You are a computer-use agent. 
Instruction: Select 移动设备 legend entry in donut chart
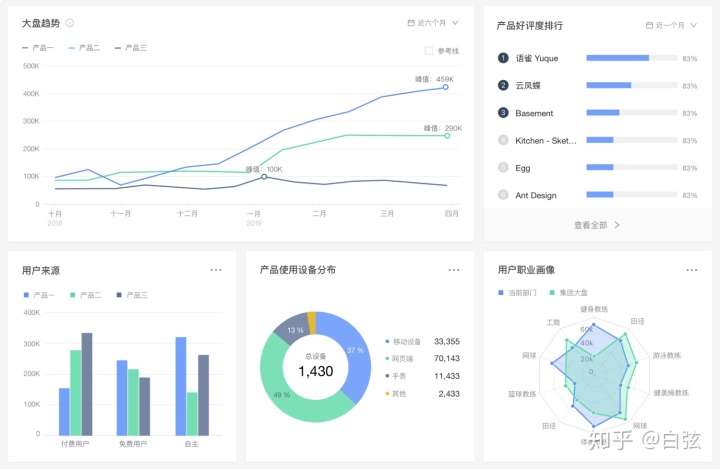click(x=403, y=342)
